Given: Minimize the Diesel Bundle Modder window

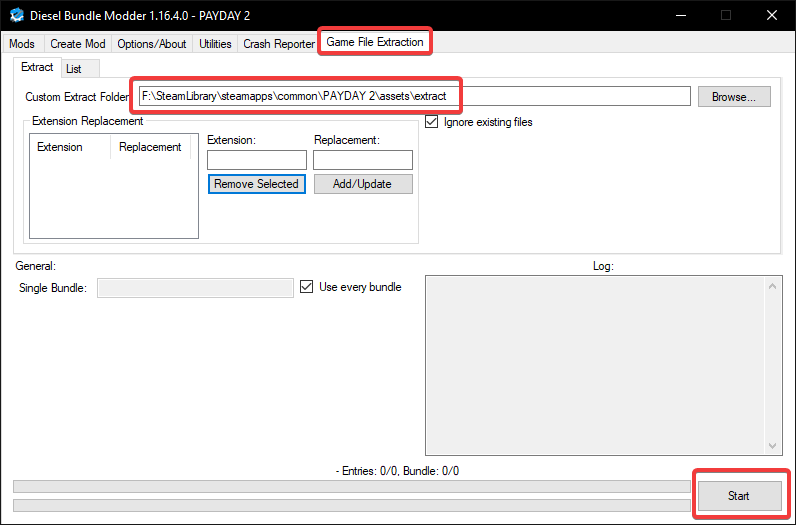Looking at the screenshot, I should coord(681,15).
